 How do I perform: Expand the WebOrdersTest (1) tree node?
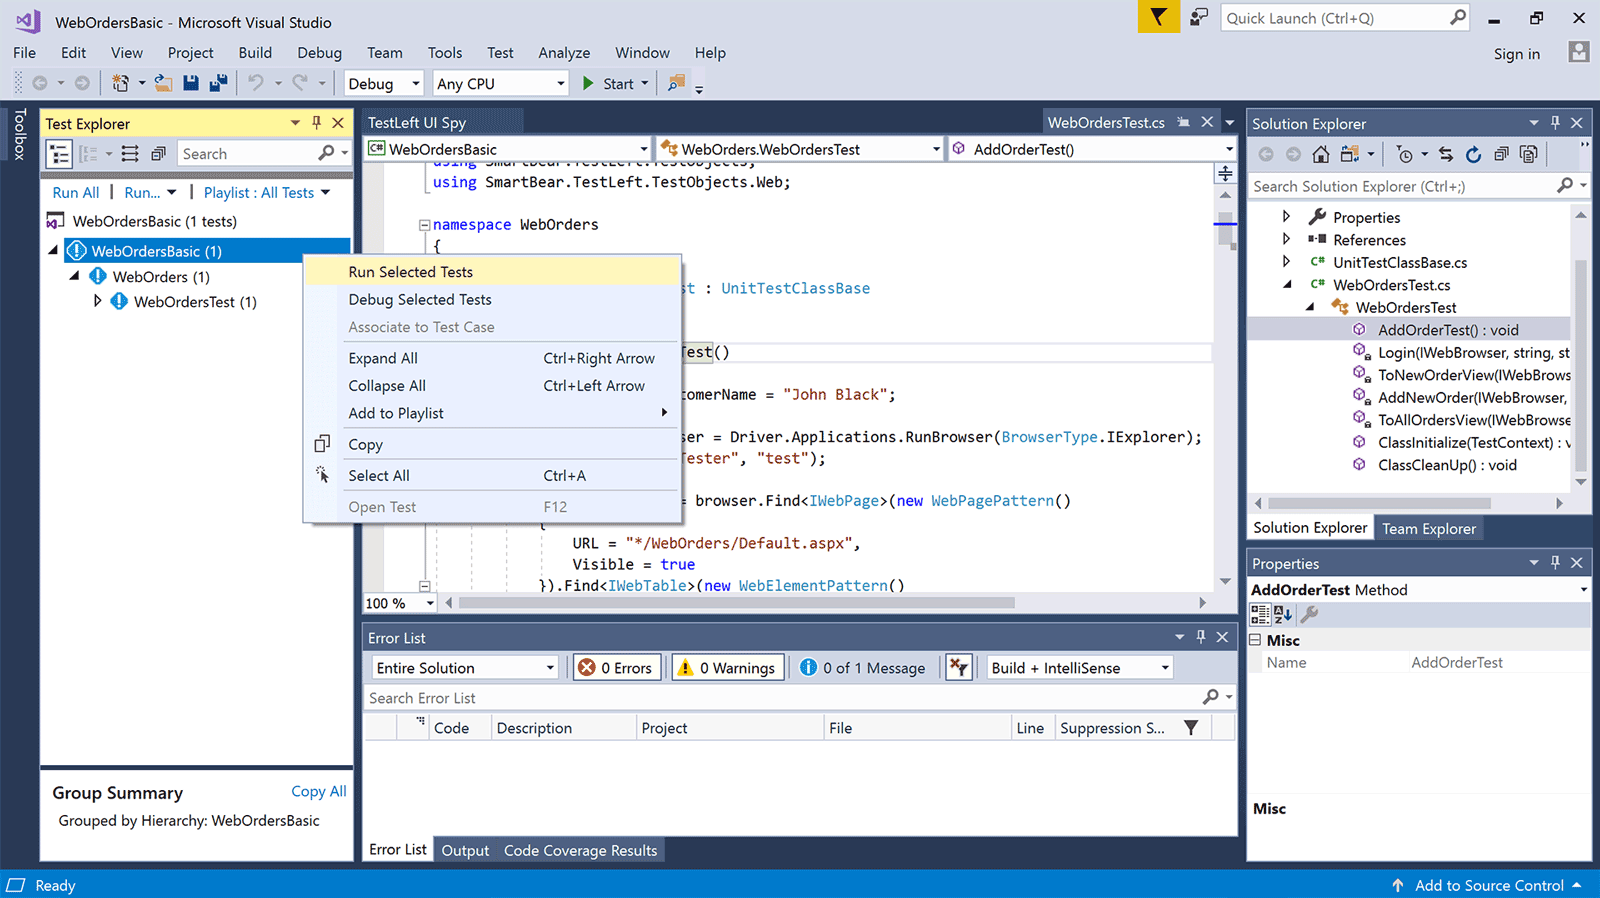(x=97, y=301)
